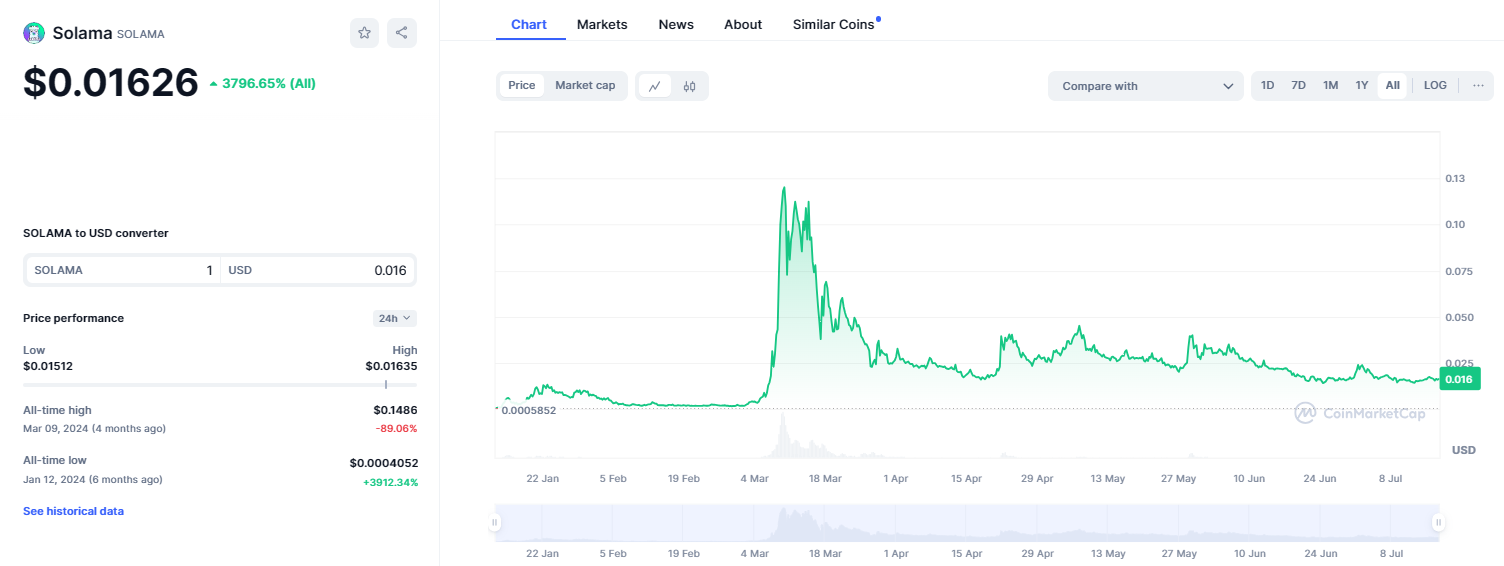
Task: Switch to line chart view icon
Action: pyautogui.click(x=654, y=86)
